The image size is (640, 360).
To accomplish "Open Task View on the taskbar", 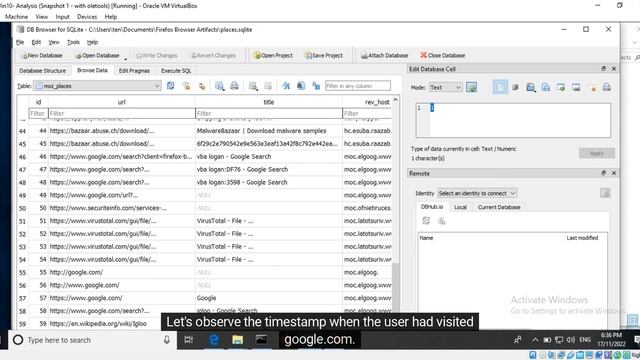I will [189, 340].
